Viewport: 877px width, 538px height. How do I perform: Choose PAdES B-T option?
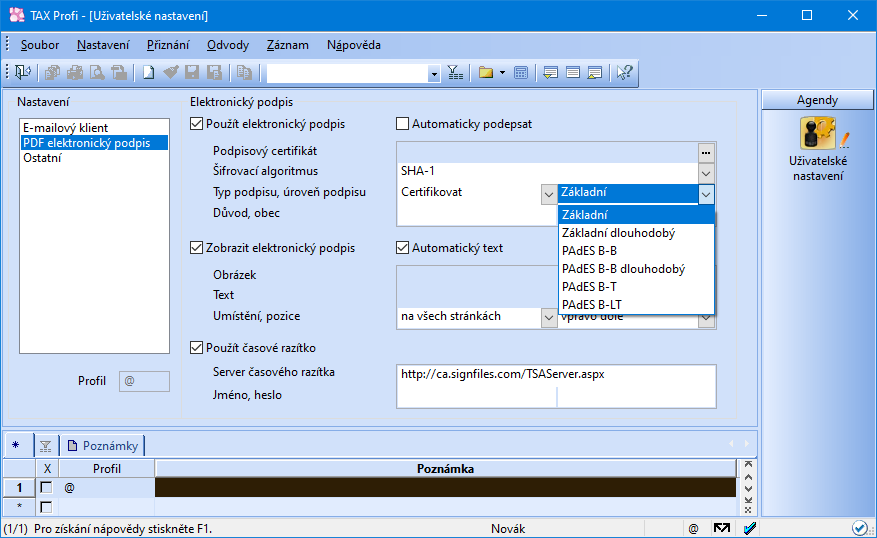[636, 286]
